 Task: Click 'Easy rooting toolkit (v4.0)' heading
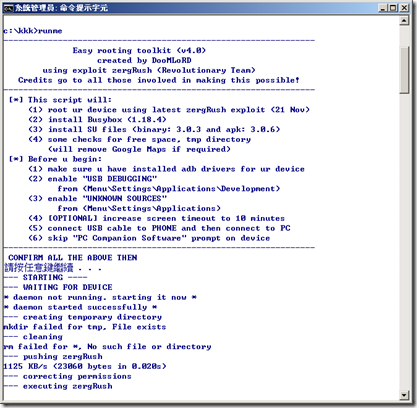click(x=139, y=51)
